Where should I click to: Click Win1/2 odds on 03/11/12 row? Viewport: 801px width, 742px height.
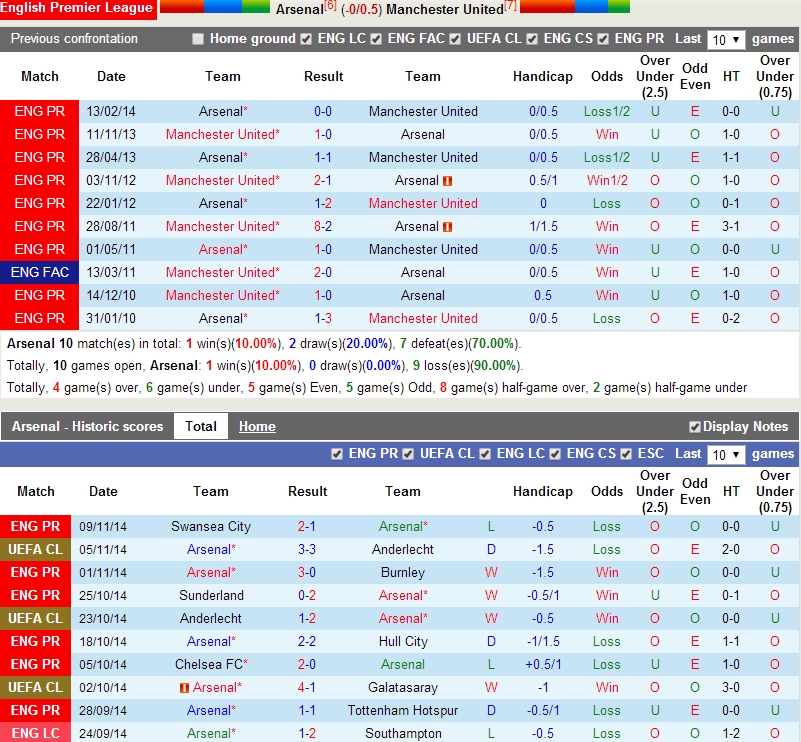pyautogui.click(x=607, y=180)
